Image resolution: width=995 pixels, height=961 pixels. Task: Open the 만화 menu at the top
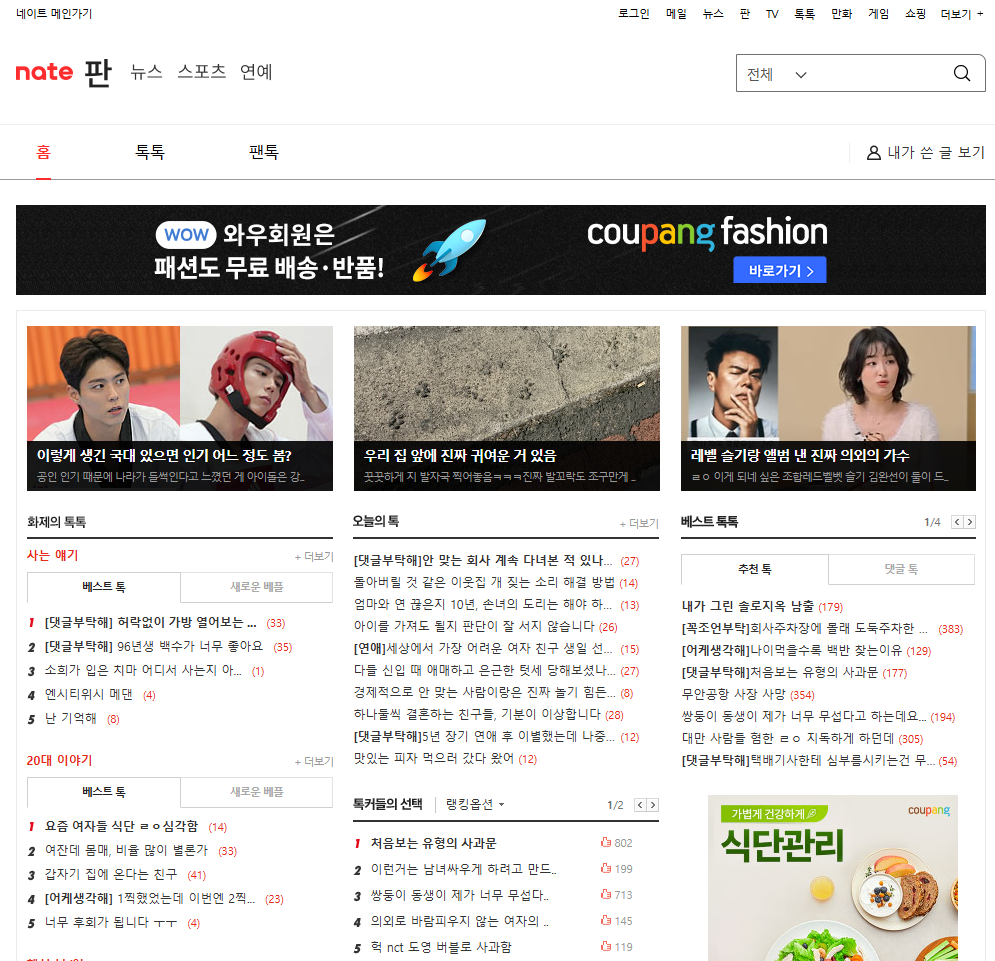(841, 14)
